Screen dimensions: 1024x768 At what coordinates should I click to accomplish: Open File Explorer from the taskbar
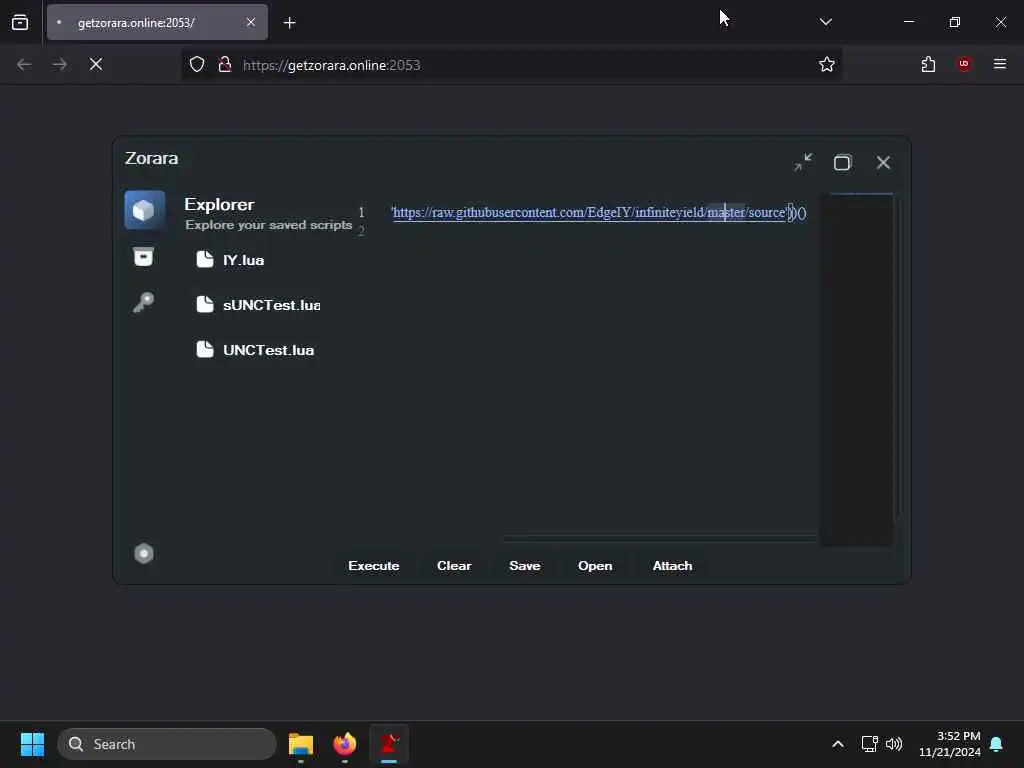301,744
